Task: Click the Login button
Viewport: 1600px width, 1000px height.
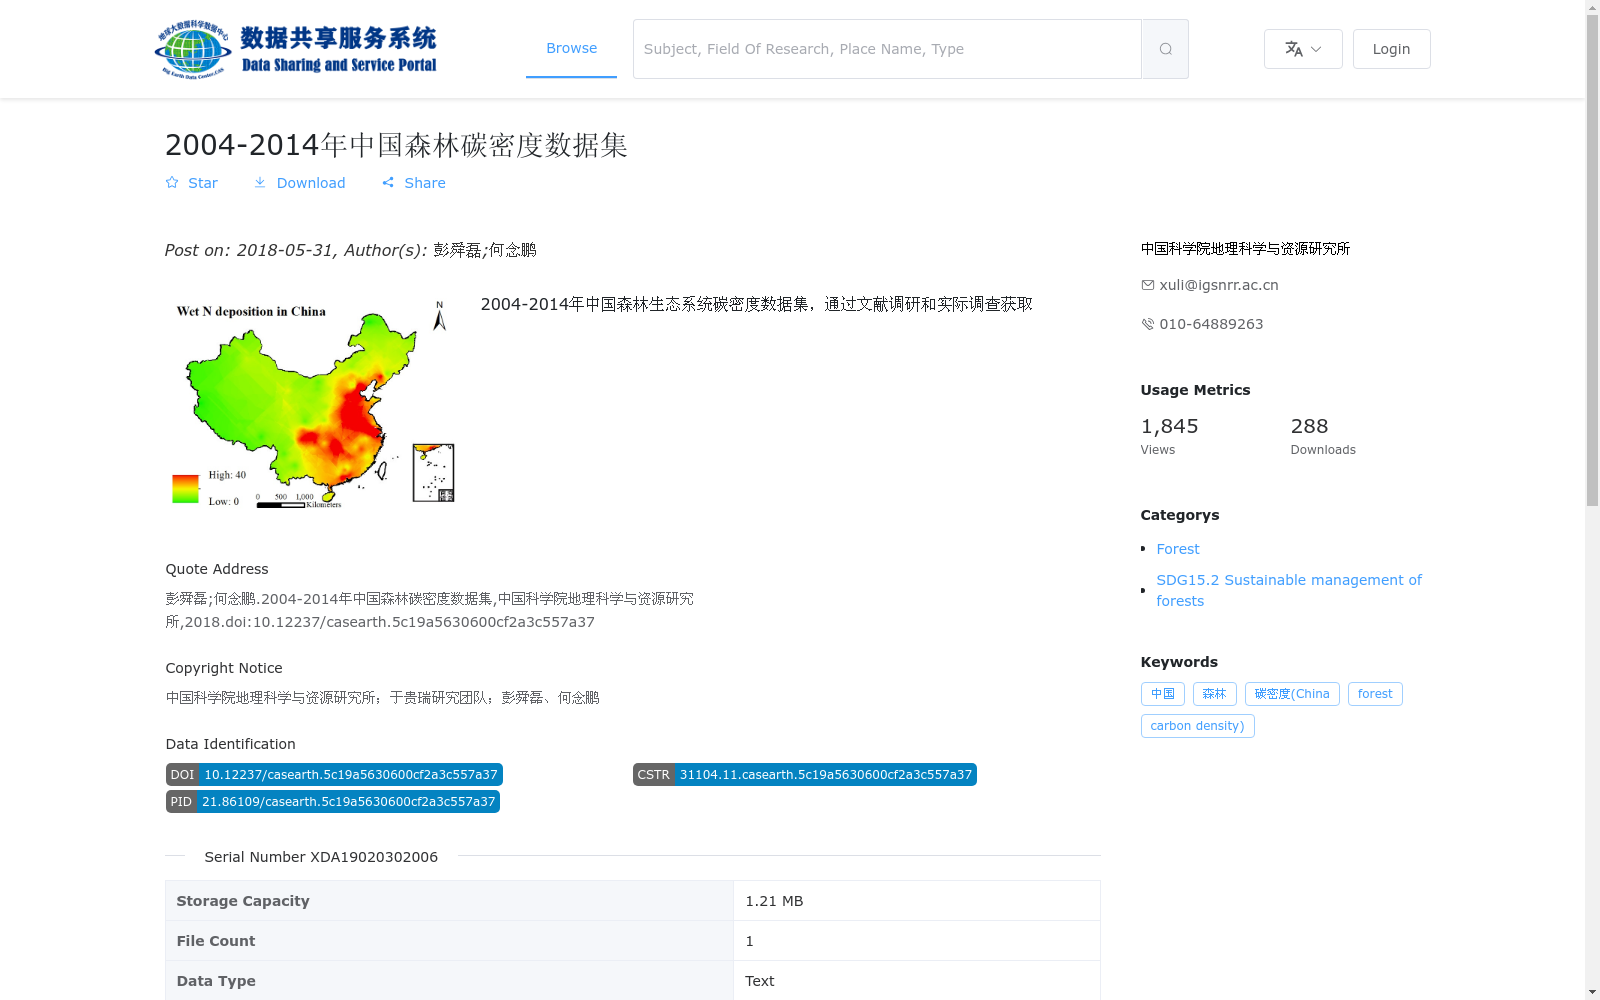Action: tap(1391, 49)
